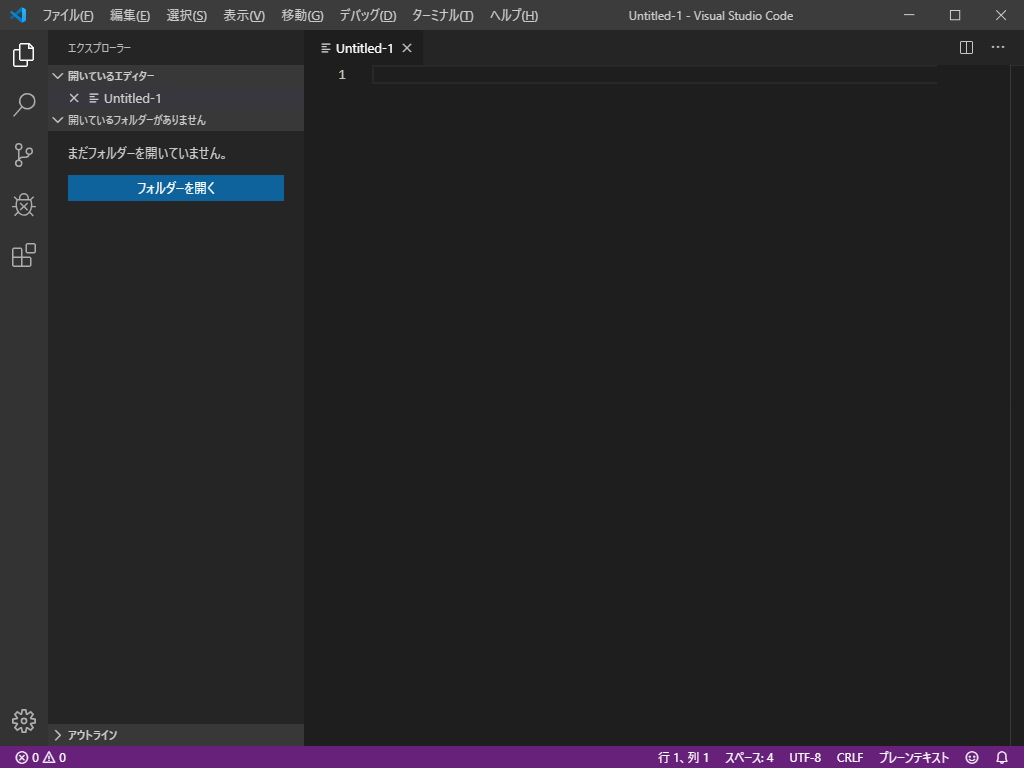Click the VS Code logo in title bar

[x=18, y=15]
